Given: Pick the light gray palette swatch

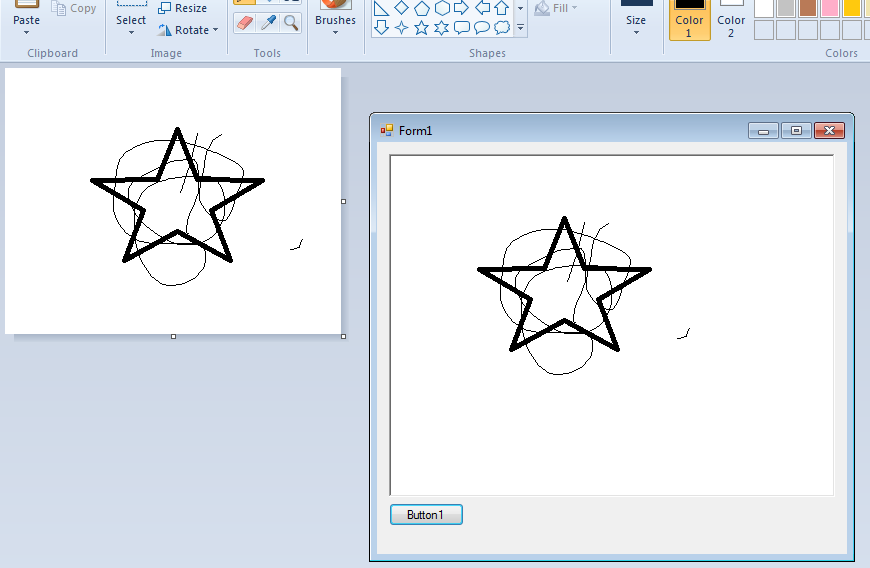Looking at the screenshot, I should pyautogui.click(x=786, y=8).
